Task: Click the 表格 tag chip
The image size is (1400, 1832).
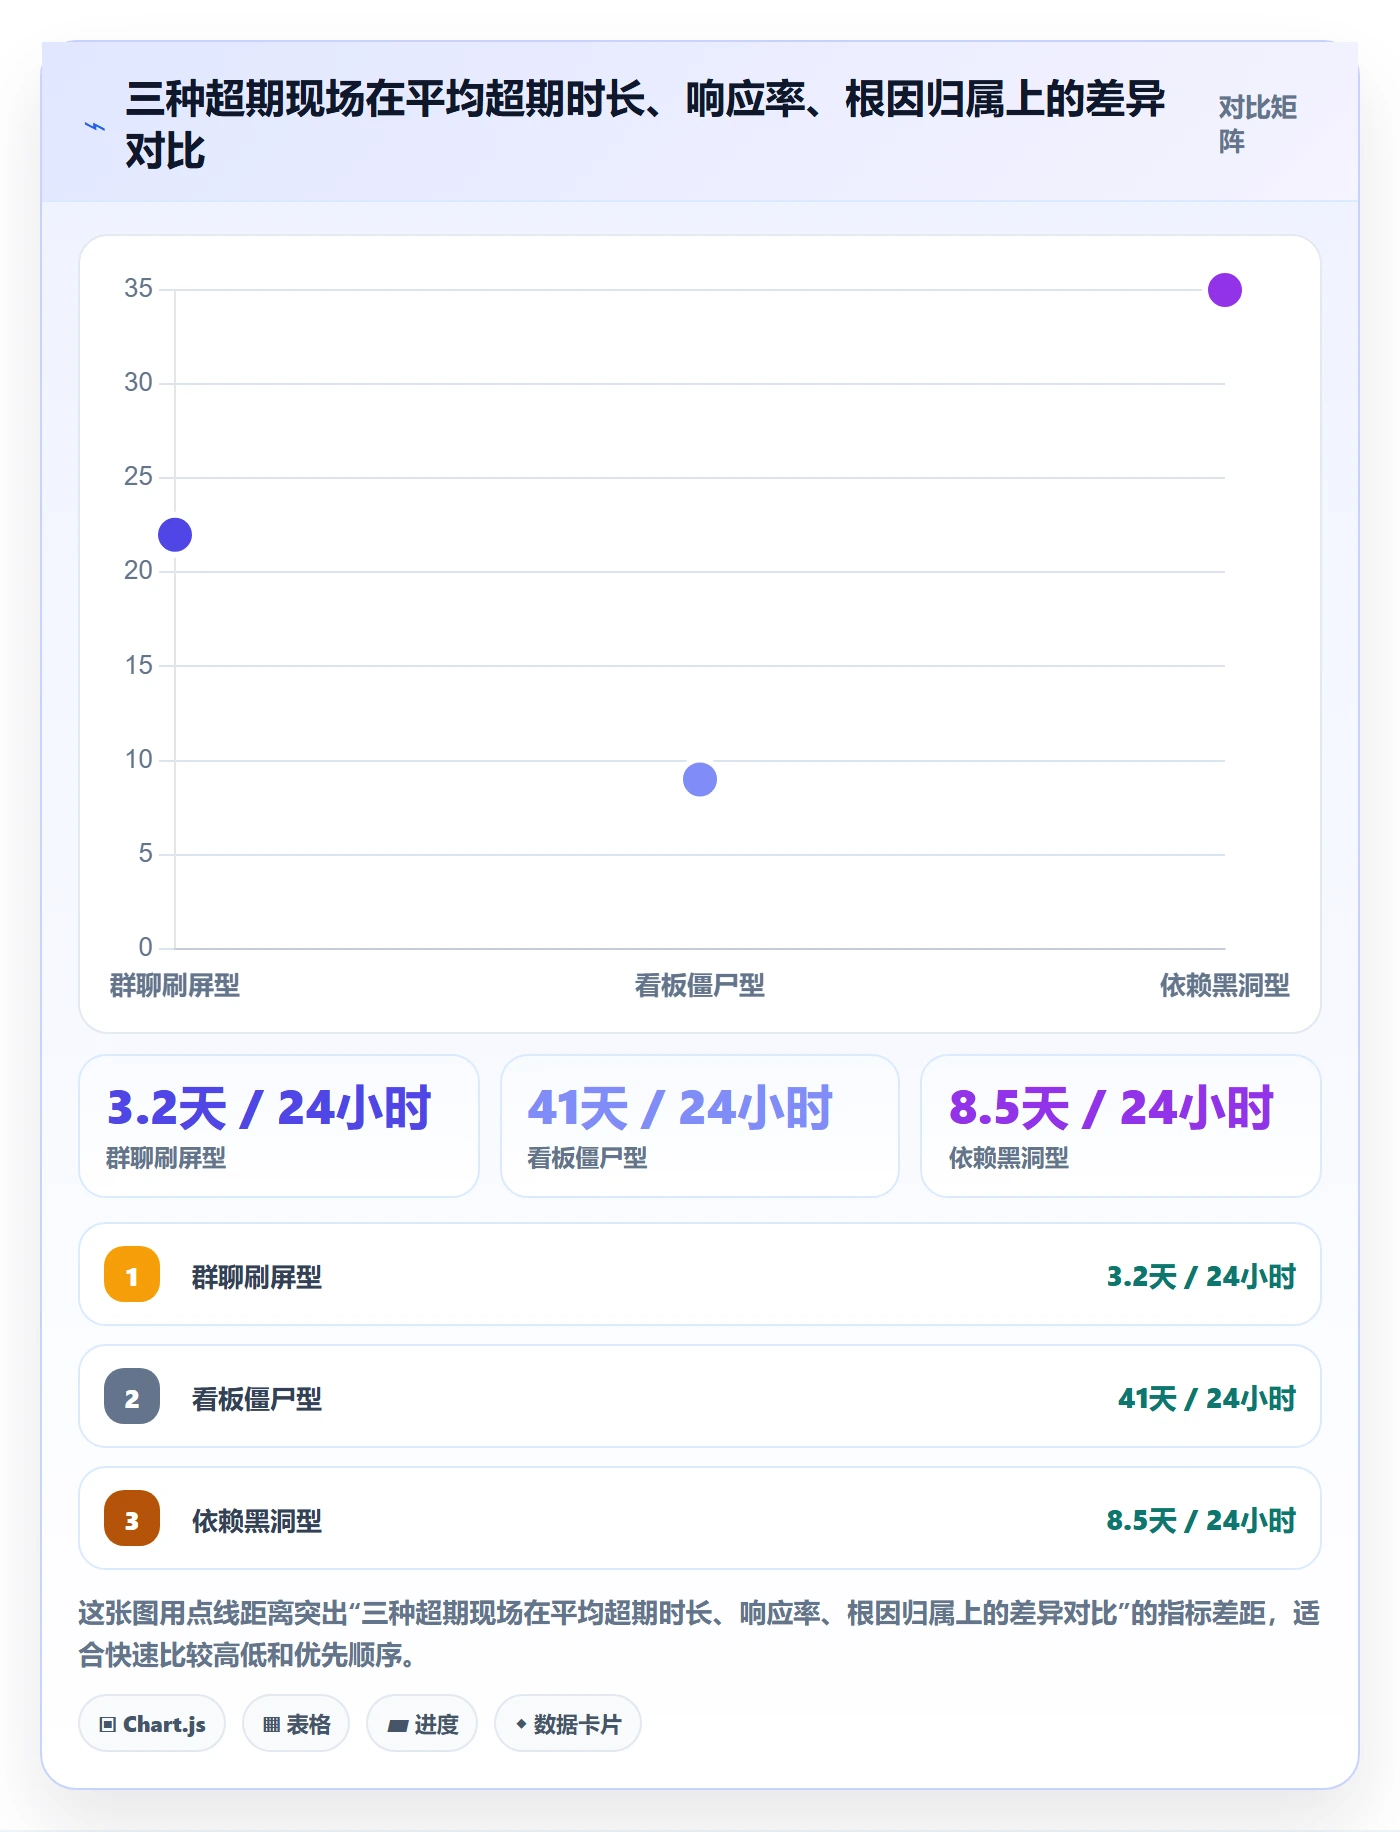Action: coord(296,1724)
